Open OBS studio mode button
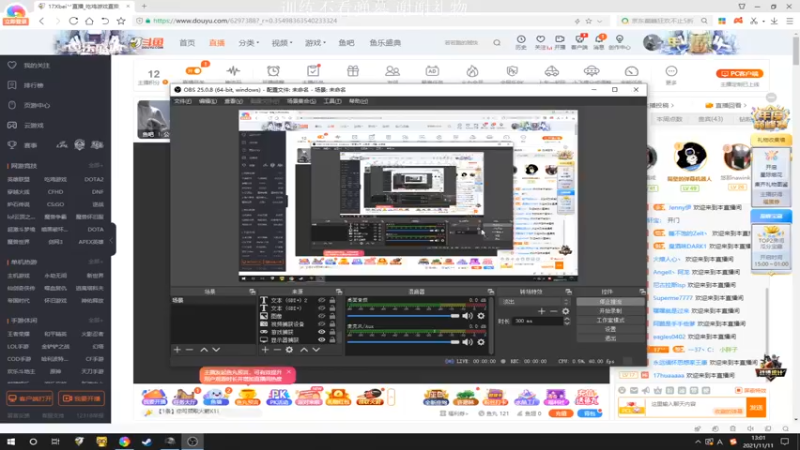 tap(610, 320)
